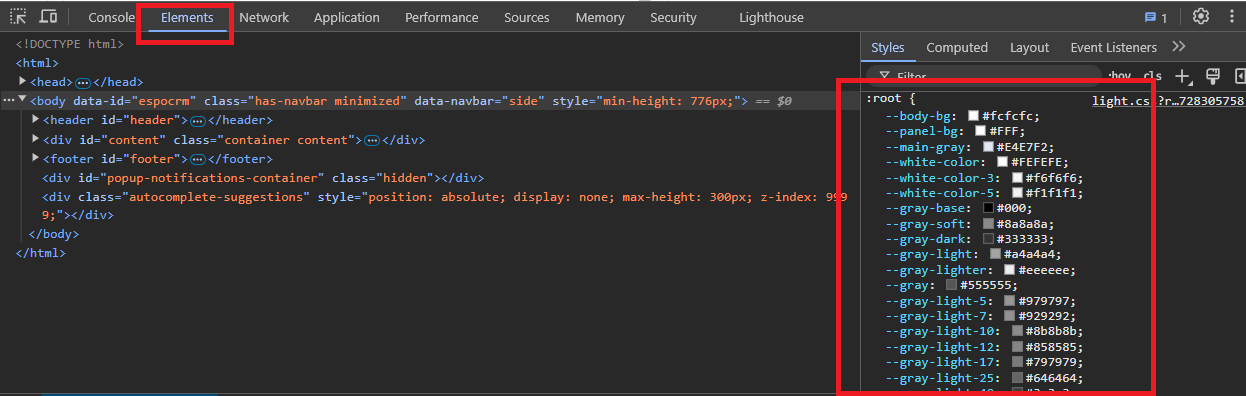Open the Event Listeners sidebar tab

click(x=1113, y=47)
